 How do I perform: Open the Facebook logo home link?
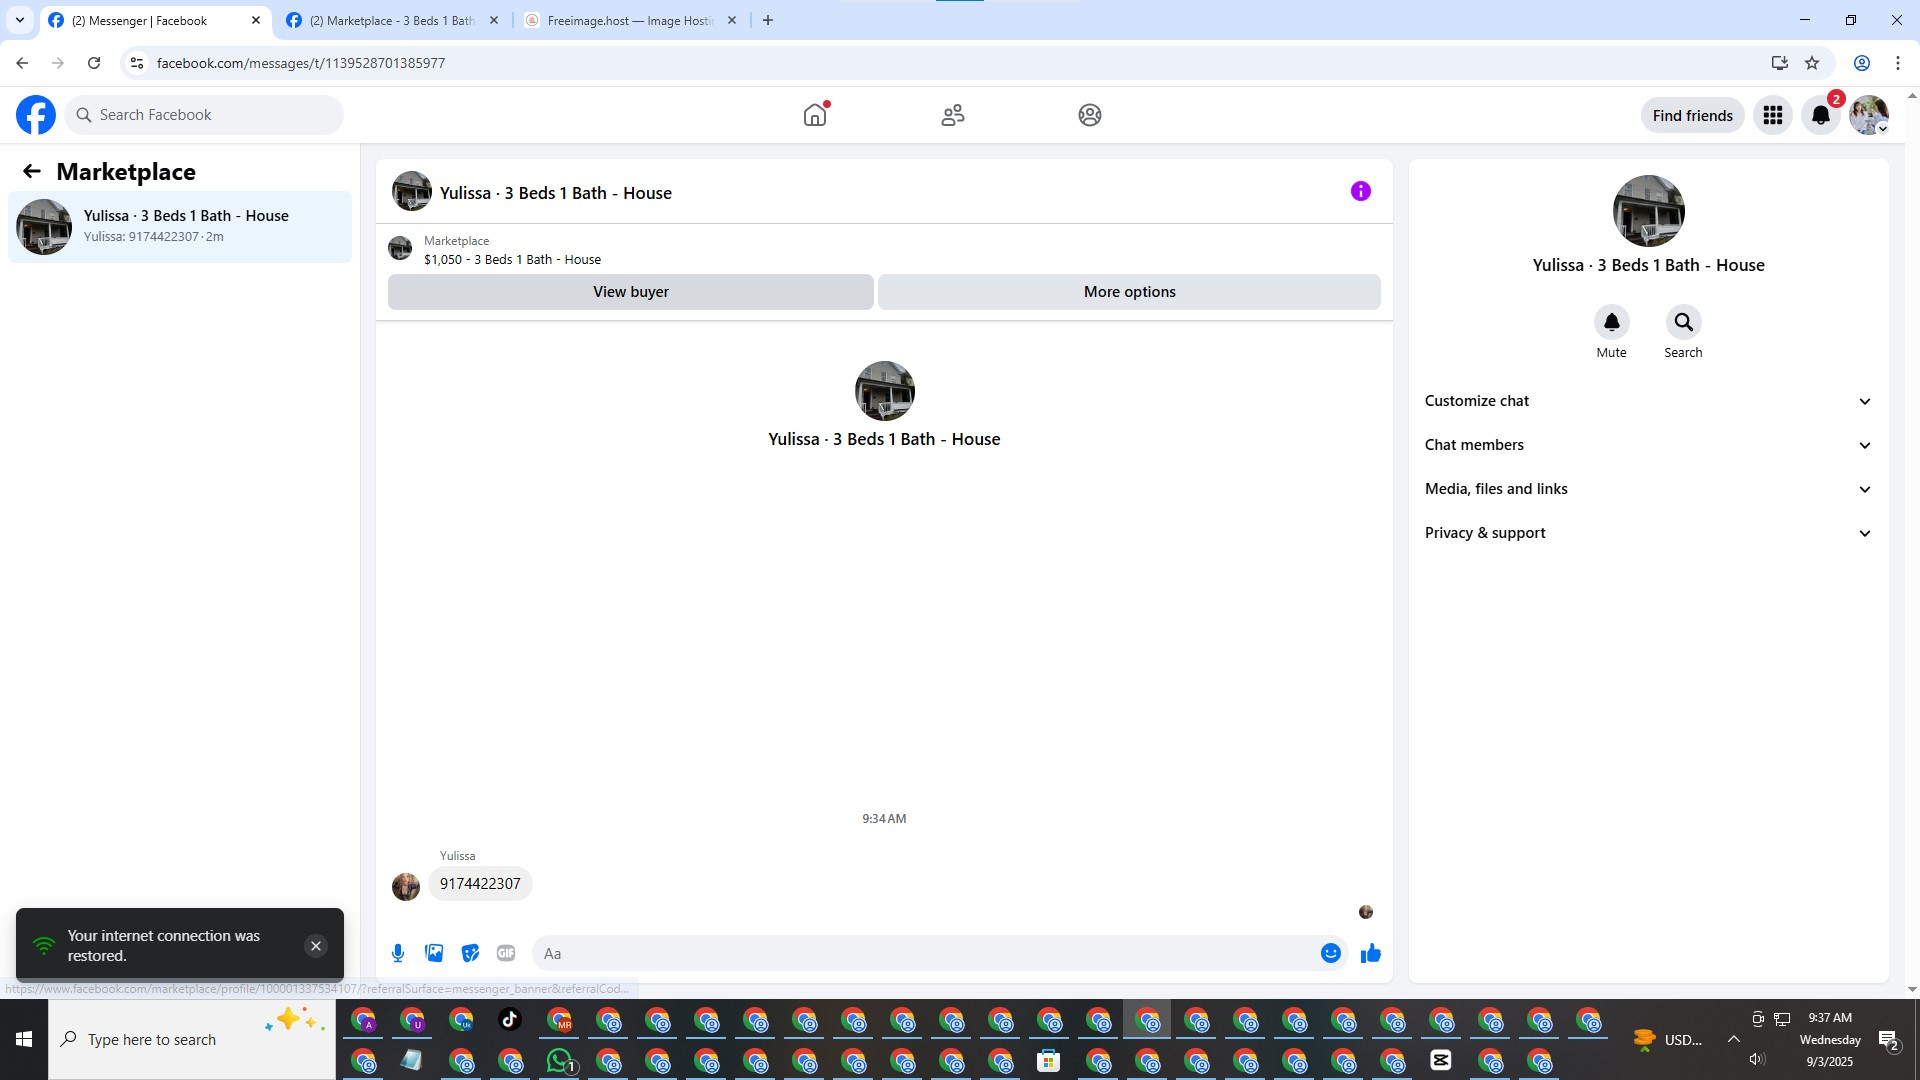36,115
